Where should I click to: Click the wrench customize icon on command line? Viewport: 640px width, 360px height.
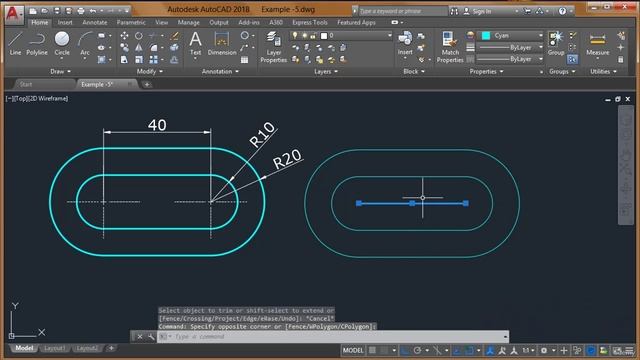point(151,337)
